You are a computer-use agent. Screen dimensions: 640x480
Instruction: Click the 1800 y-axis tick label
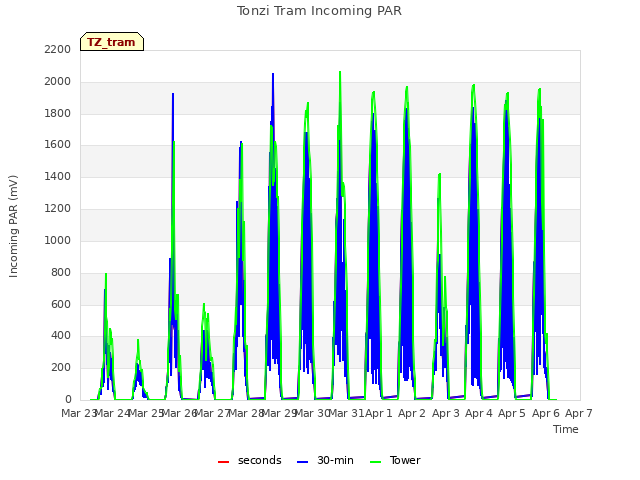tap(58, 113)
